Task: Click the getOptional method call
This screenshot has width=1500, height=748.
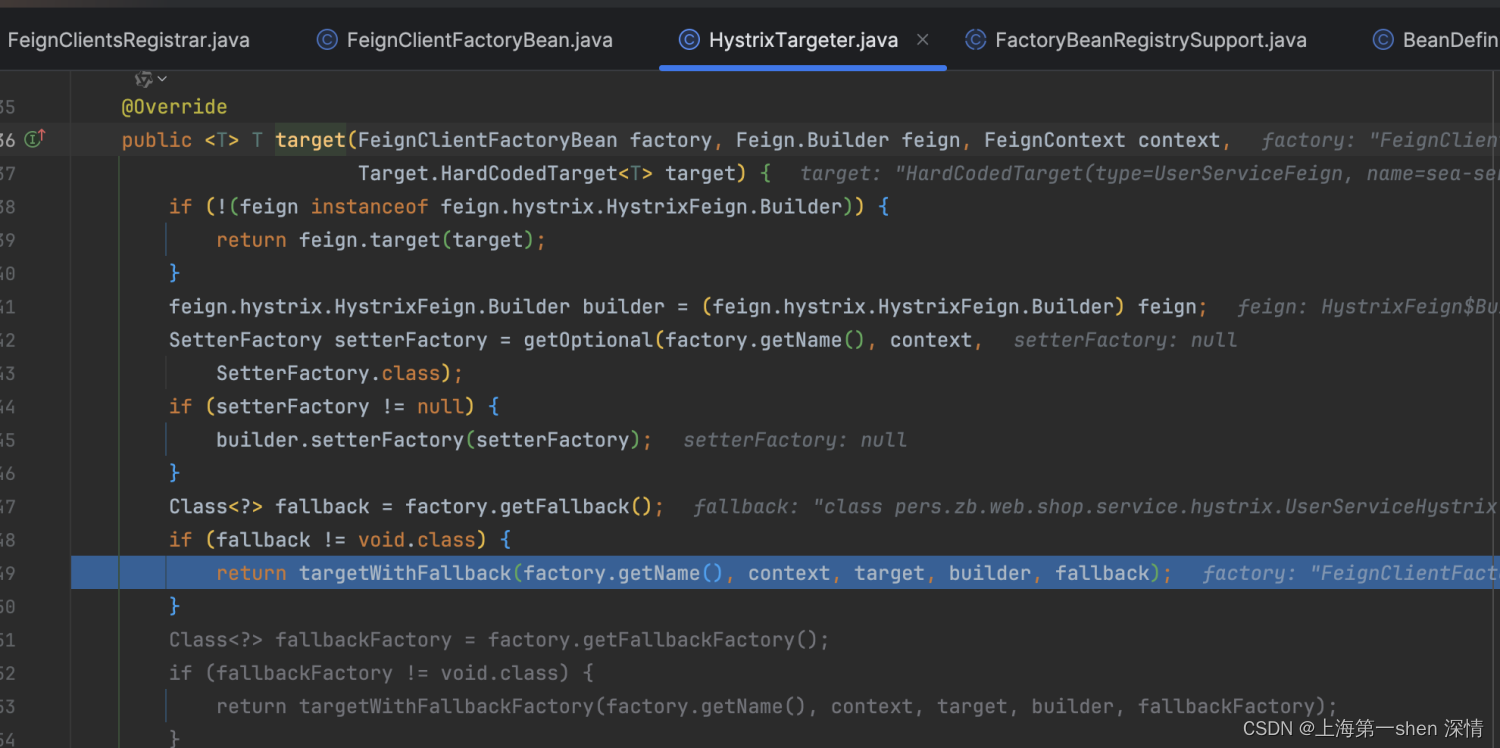Action: tap(588, 340)
